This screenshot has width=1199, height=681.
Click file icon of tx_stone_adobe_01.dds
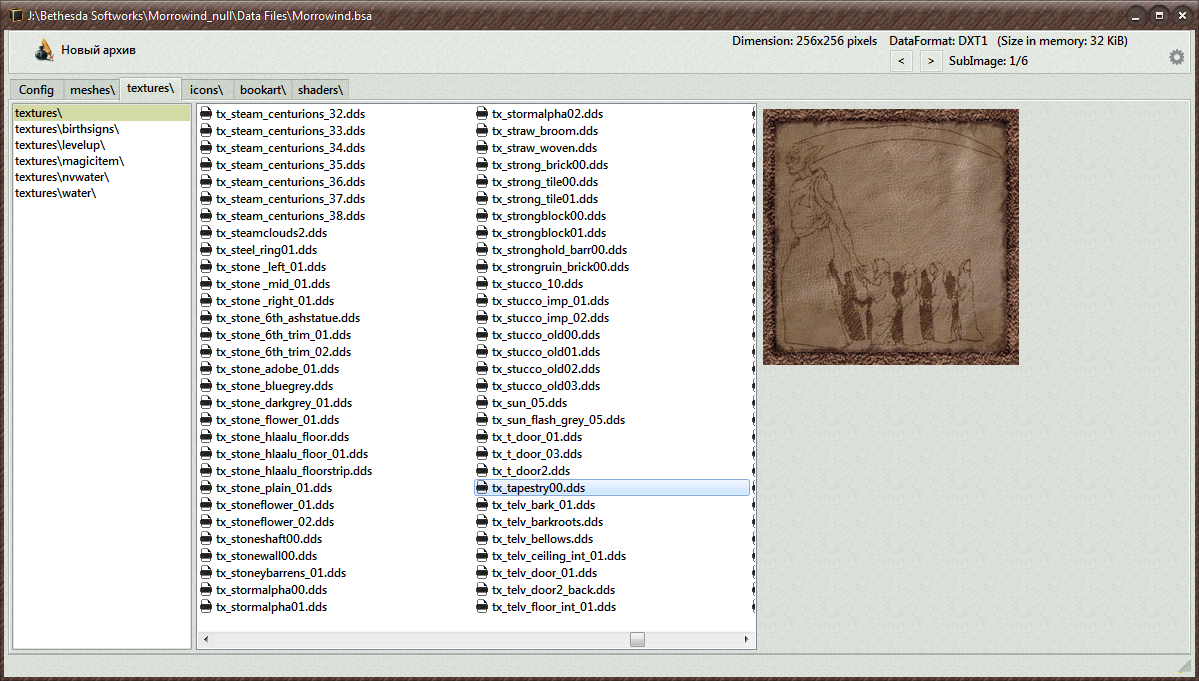click(x=206, y=369)
